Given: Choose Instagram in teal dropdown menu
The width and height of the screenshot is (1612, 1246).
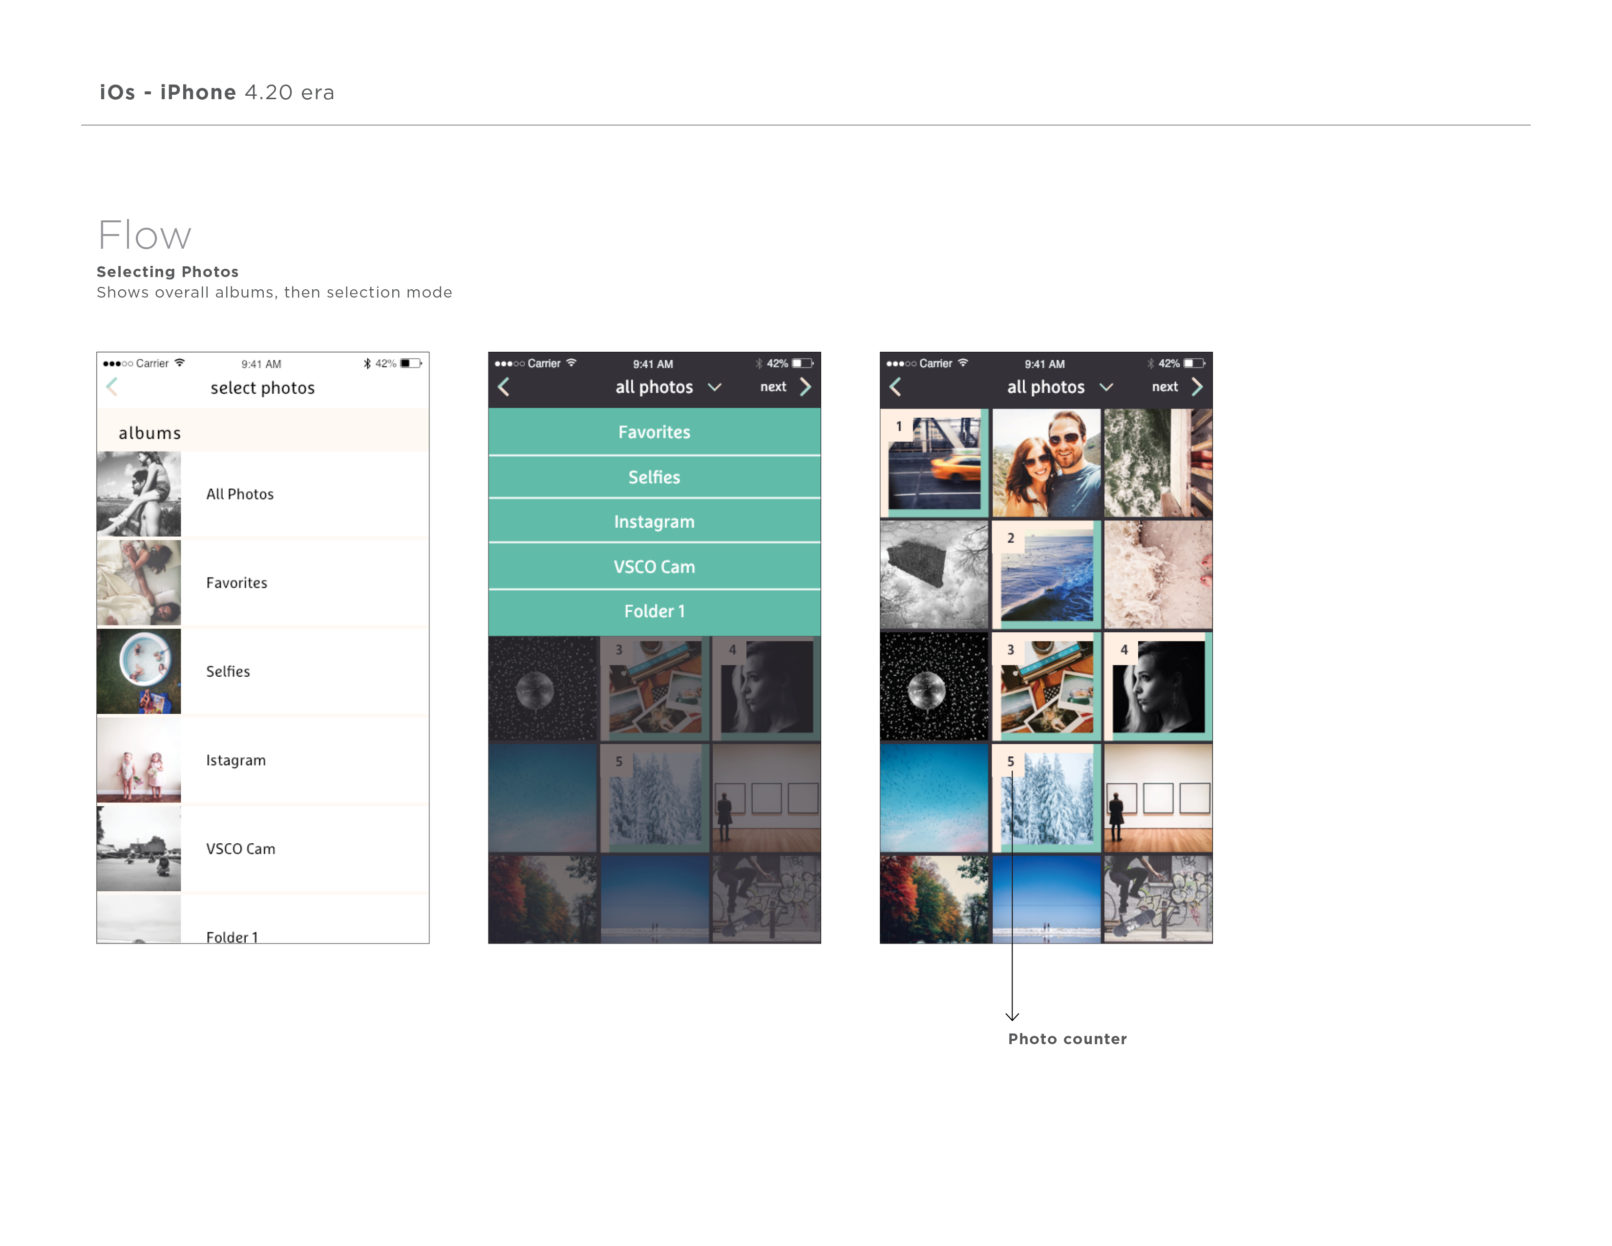Looking at the screenshot, I should coord(654,522).
